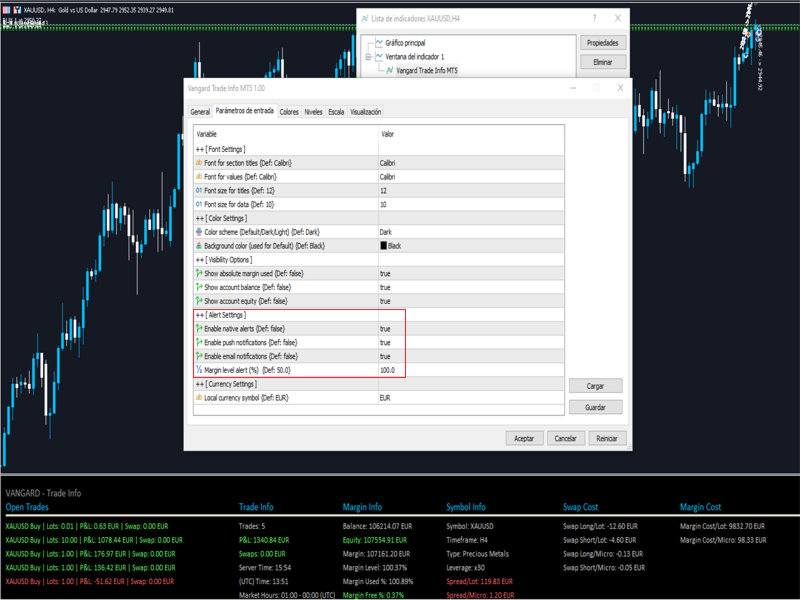The image size is (800, 600).
Task: Click the fraction icon beside Margin level alert
Action: point(199,370)
